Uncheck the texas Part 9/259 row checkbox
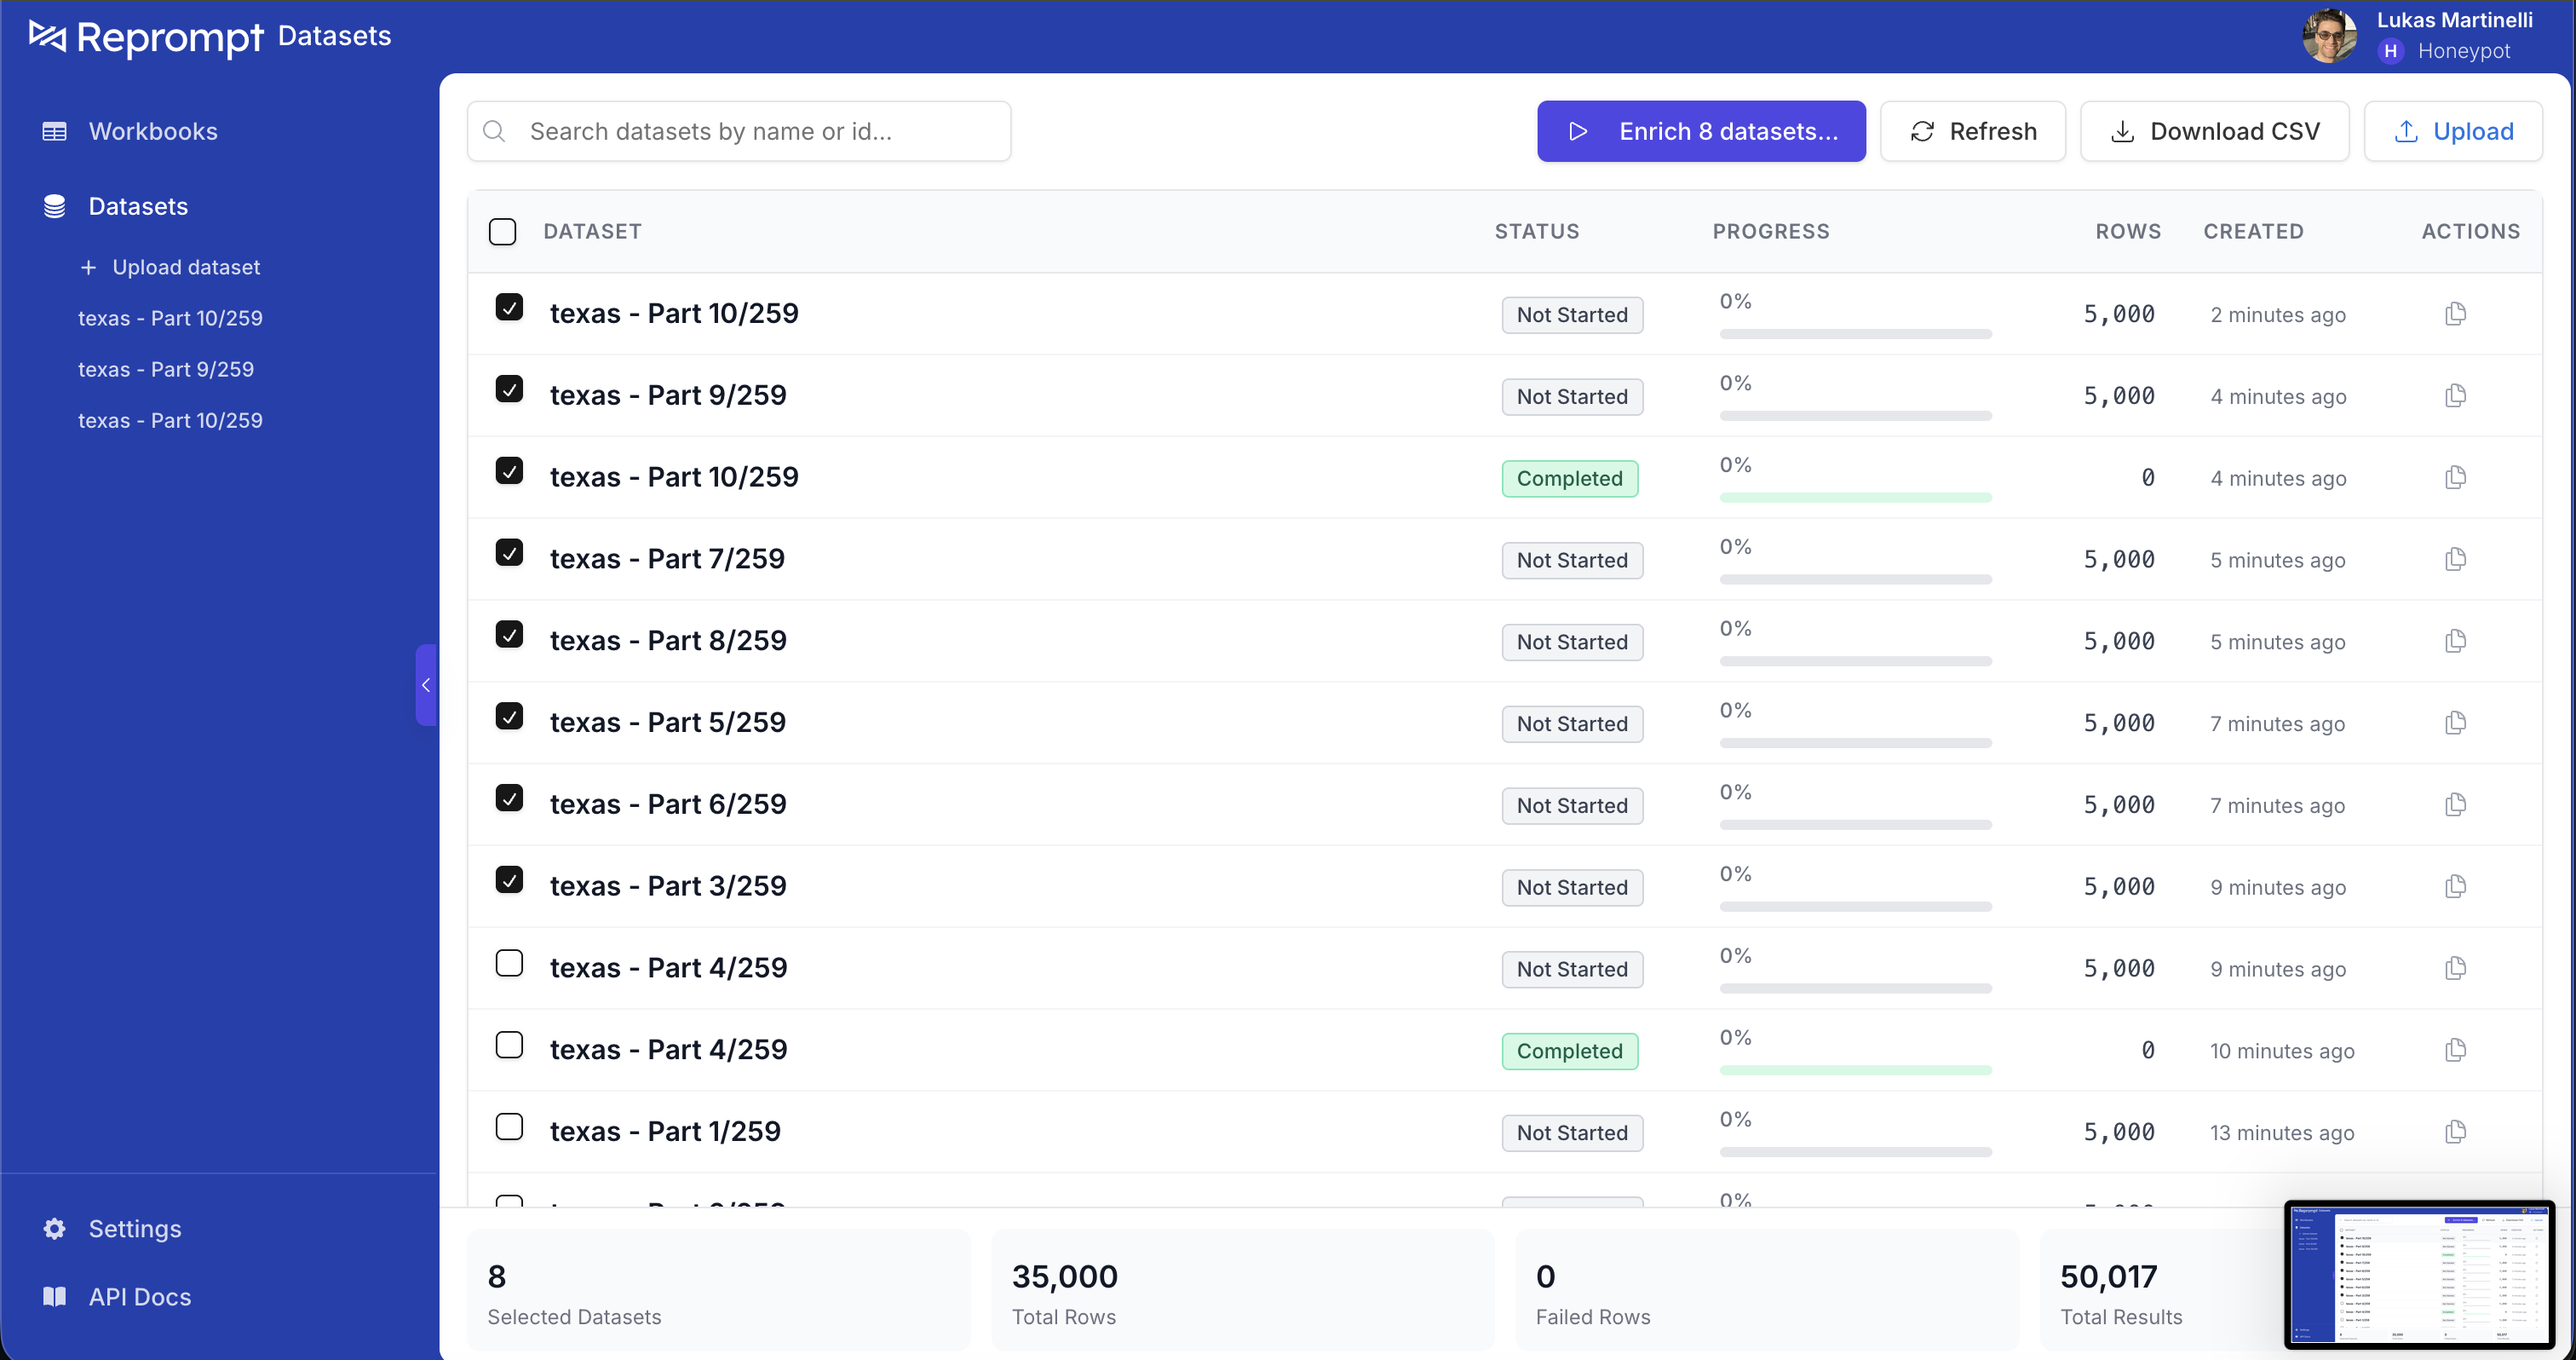 pyautogui.click(x=509, y=388)
